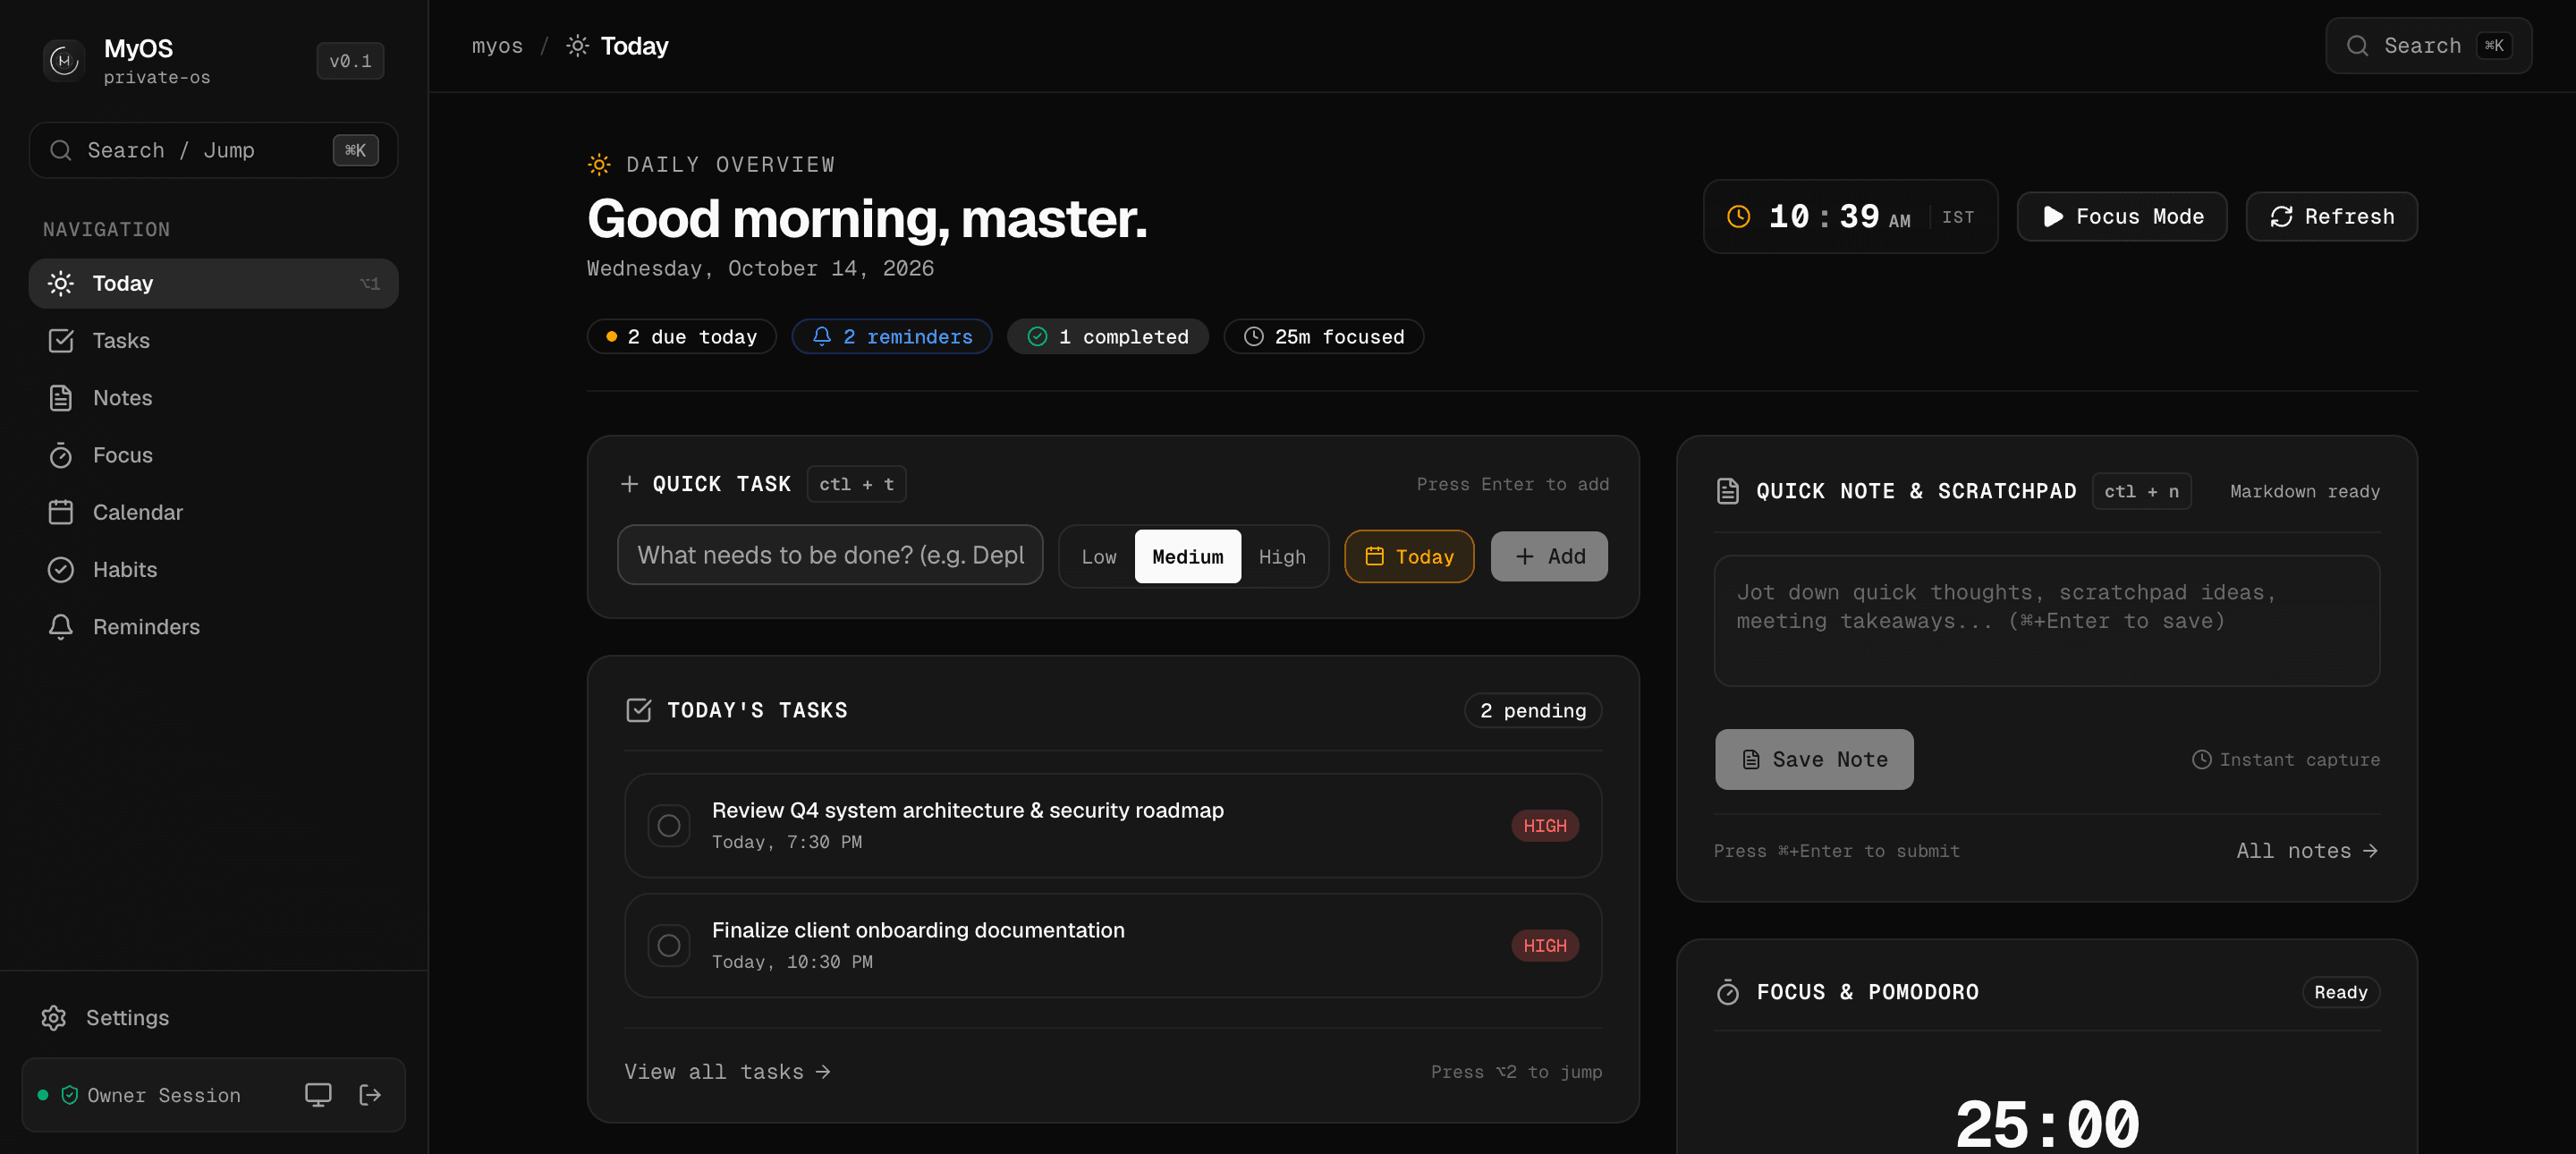This screenshot has height=1154, width=2576.
Task: Click the 2 due today pill
Action: coord(682,337)
